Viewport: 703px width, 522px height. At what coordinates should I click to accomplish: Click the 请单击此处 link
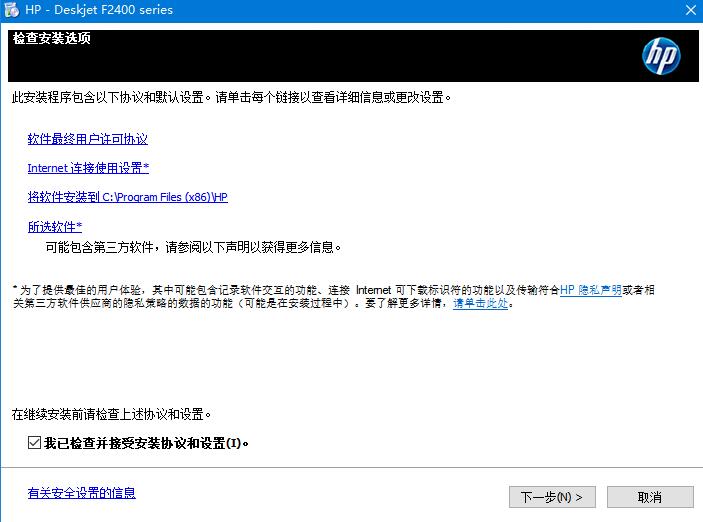pyautogui.click(x=480, y=304)
